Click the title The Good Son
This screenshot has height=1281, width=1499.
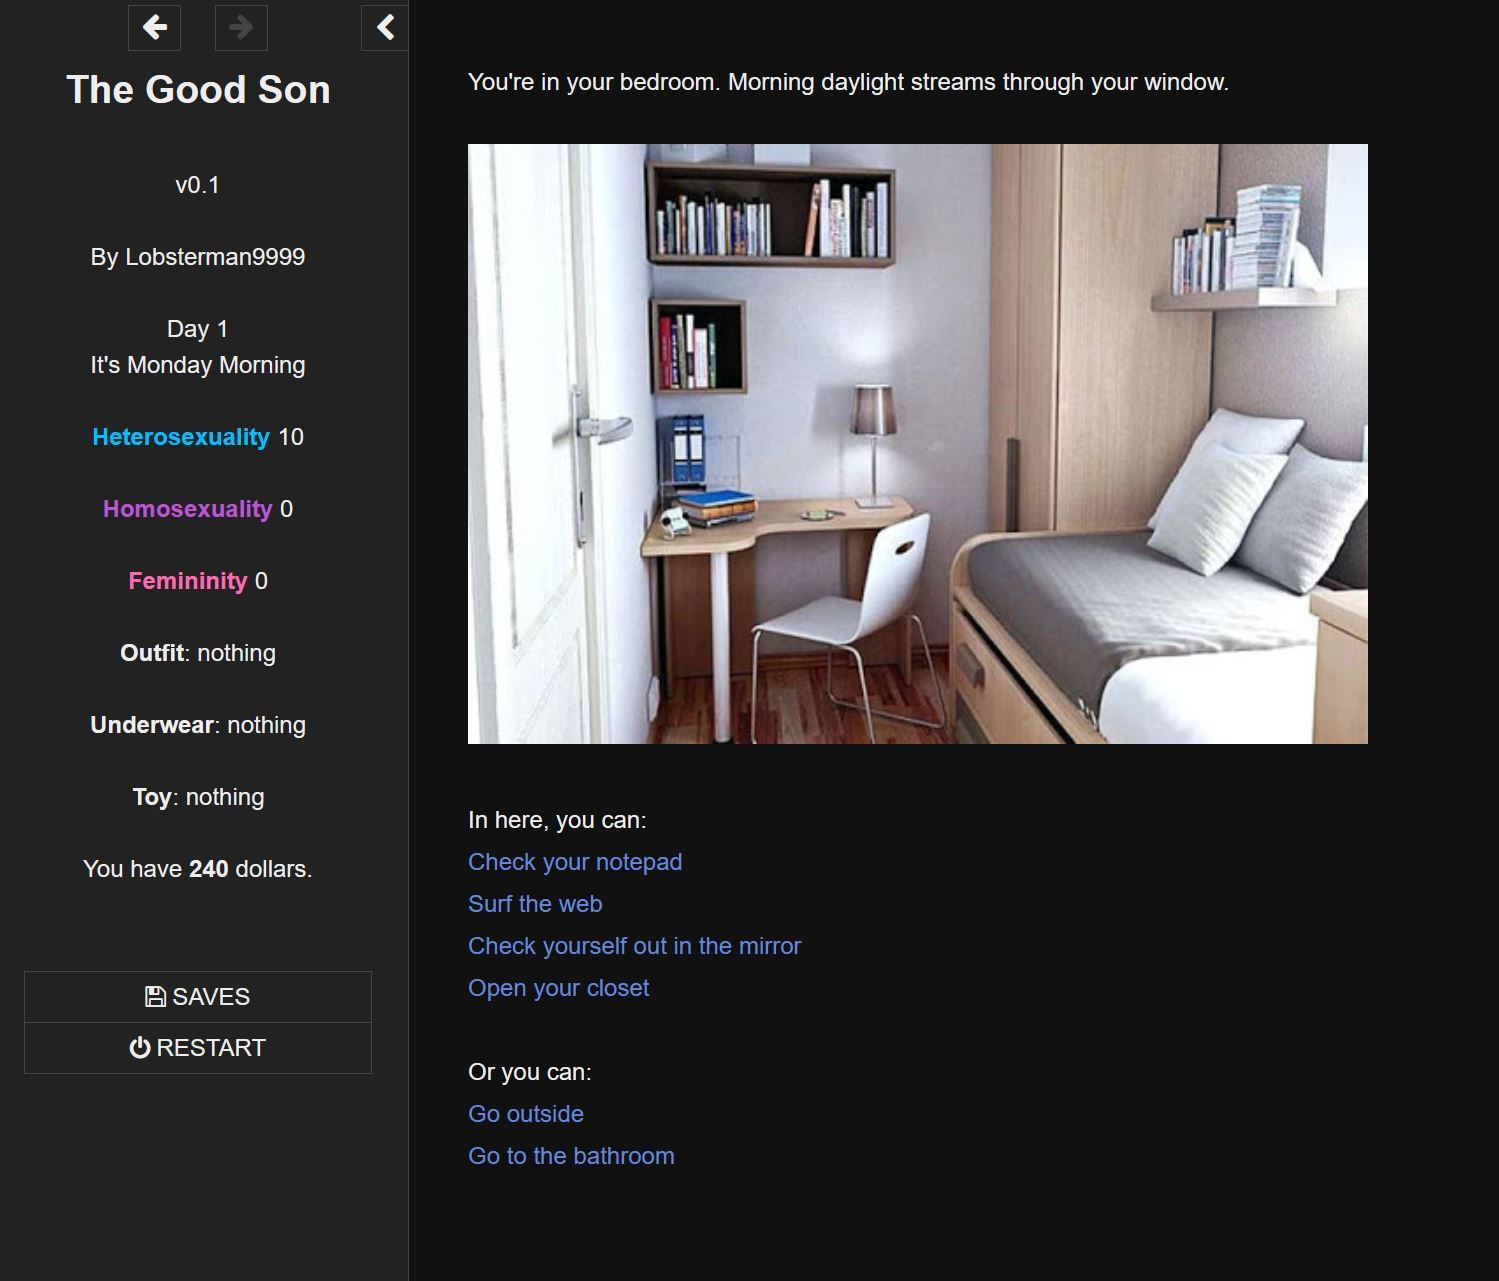(197, 90)
